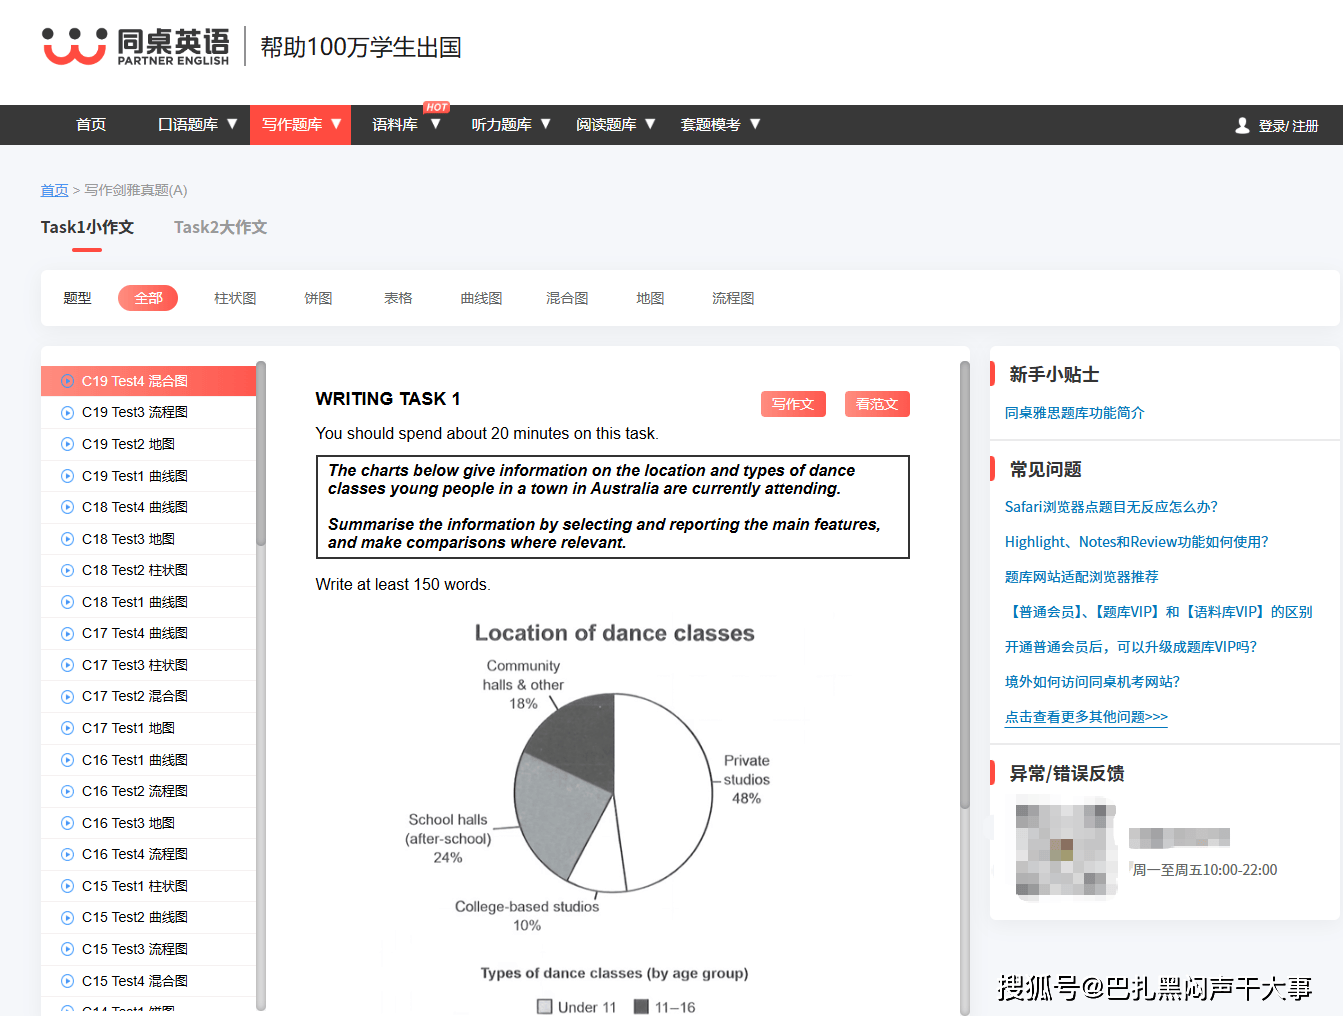Click the play icon beside C15 Test1 柱状图
1343x1016 pixels.
[x=67, y=886]
